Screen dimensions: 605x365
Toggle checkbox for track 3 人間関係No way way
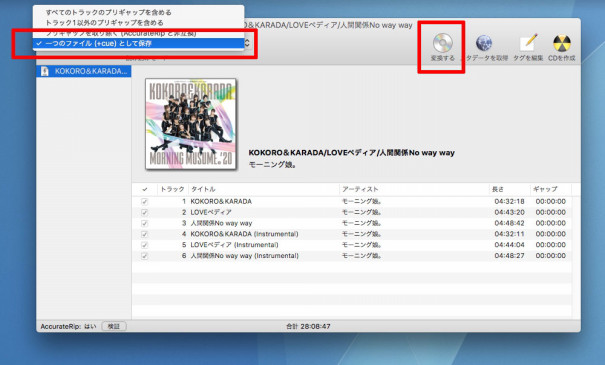[x=144, y=223]
